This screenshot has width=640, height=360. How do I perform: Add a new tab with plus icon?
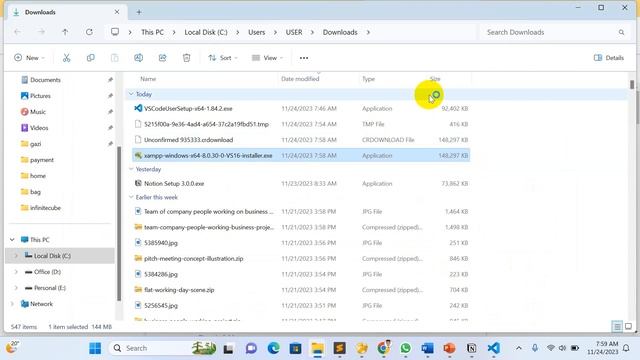pos(139,12)
